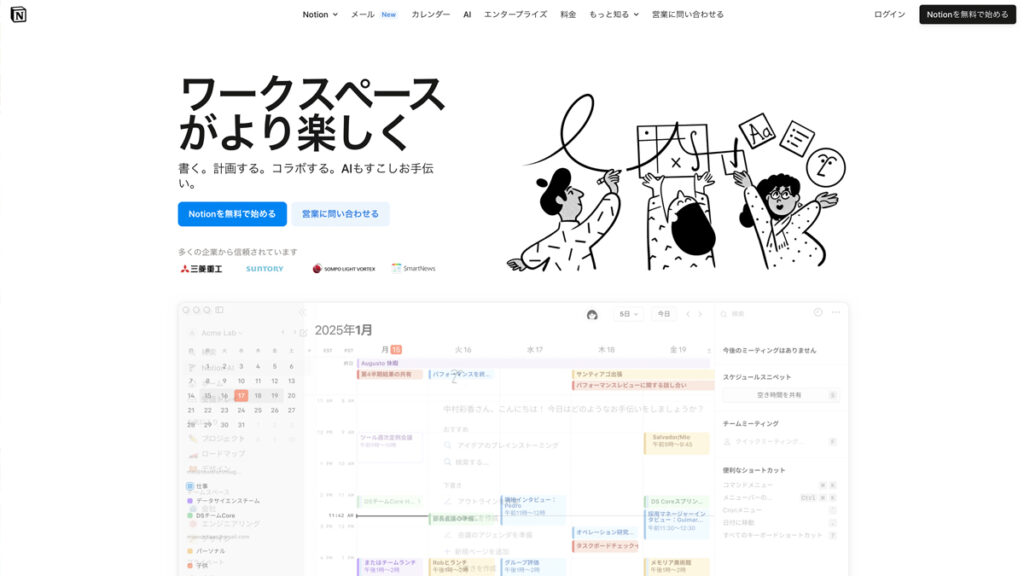Viewport: 1024px width, 576px height.
Task: Open the three-dot more menu in the calendar preview
Action: pos(836,312)
